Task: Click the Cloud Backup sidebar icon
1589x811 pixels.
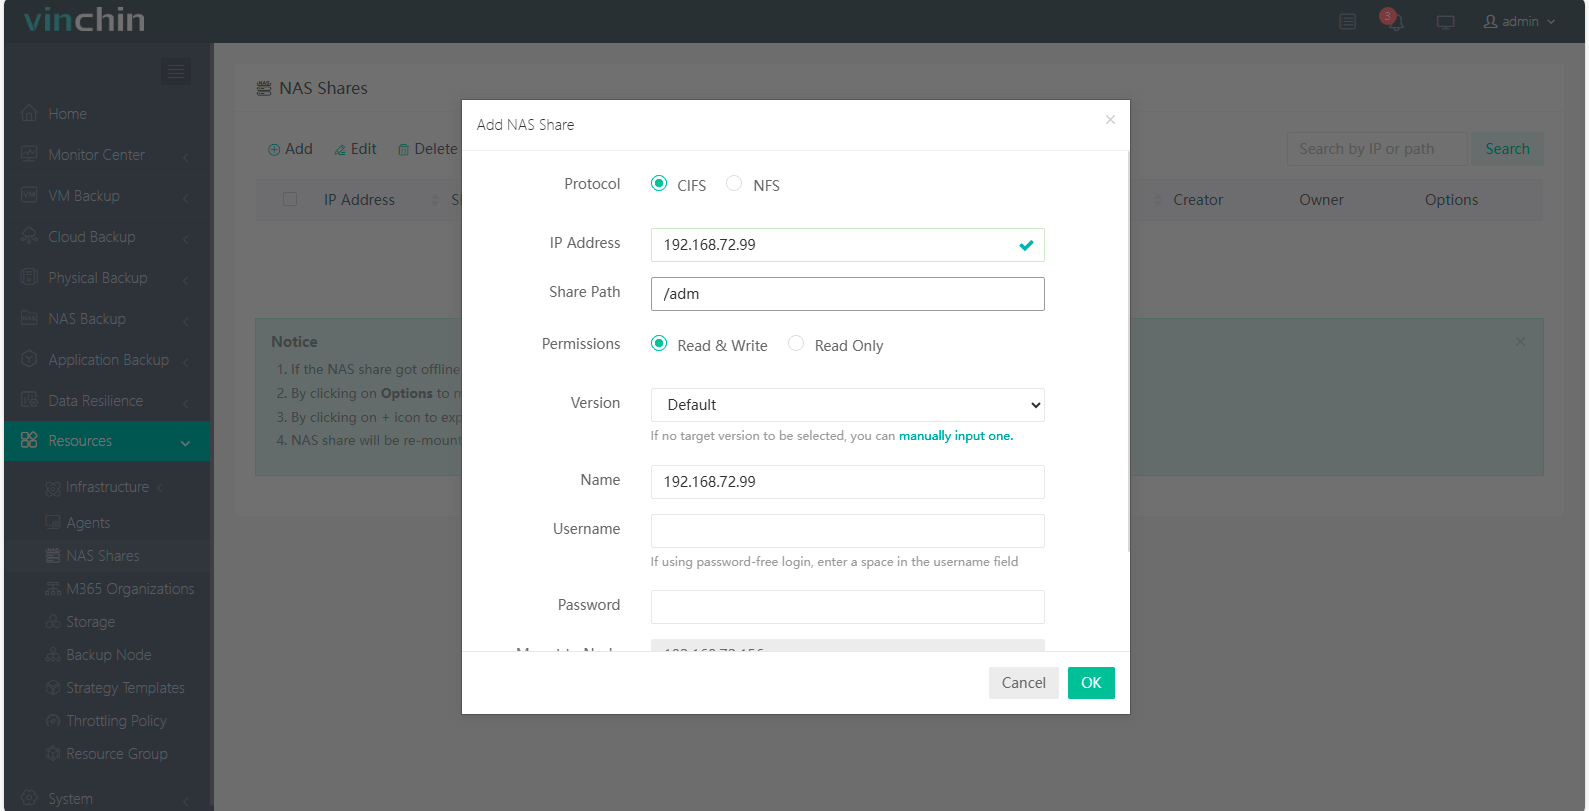Action: click(x=29, y=236)
